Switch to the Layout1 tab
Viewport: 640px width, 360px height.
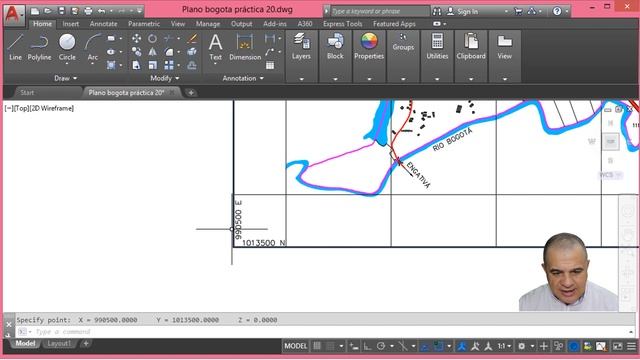[59, 343]
